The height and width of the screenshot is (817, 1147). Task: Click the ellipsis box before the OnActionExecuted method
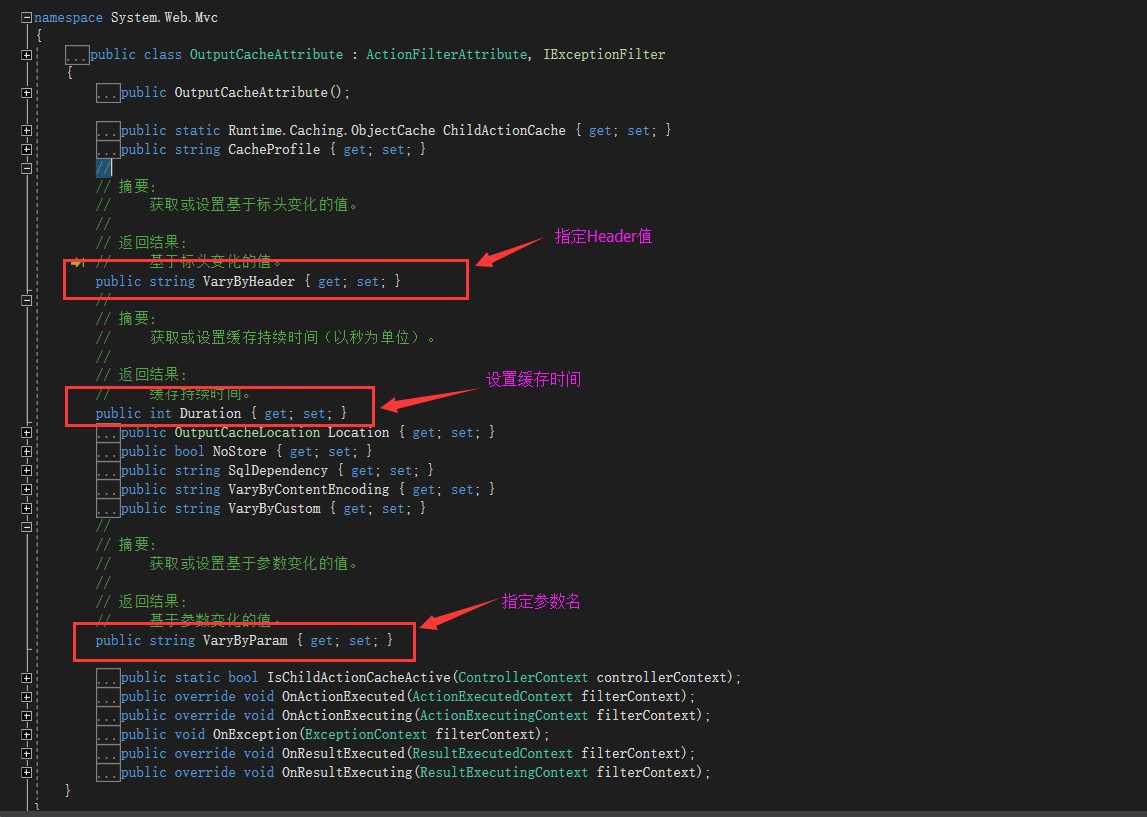tap(108, 697)
